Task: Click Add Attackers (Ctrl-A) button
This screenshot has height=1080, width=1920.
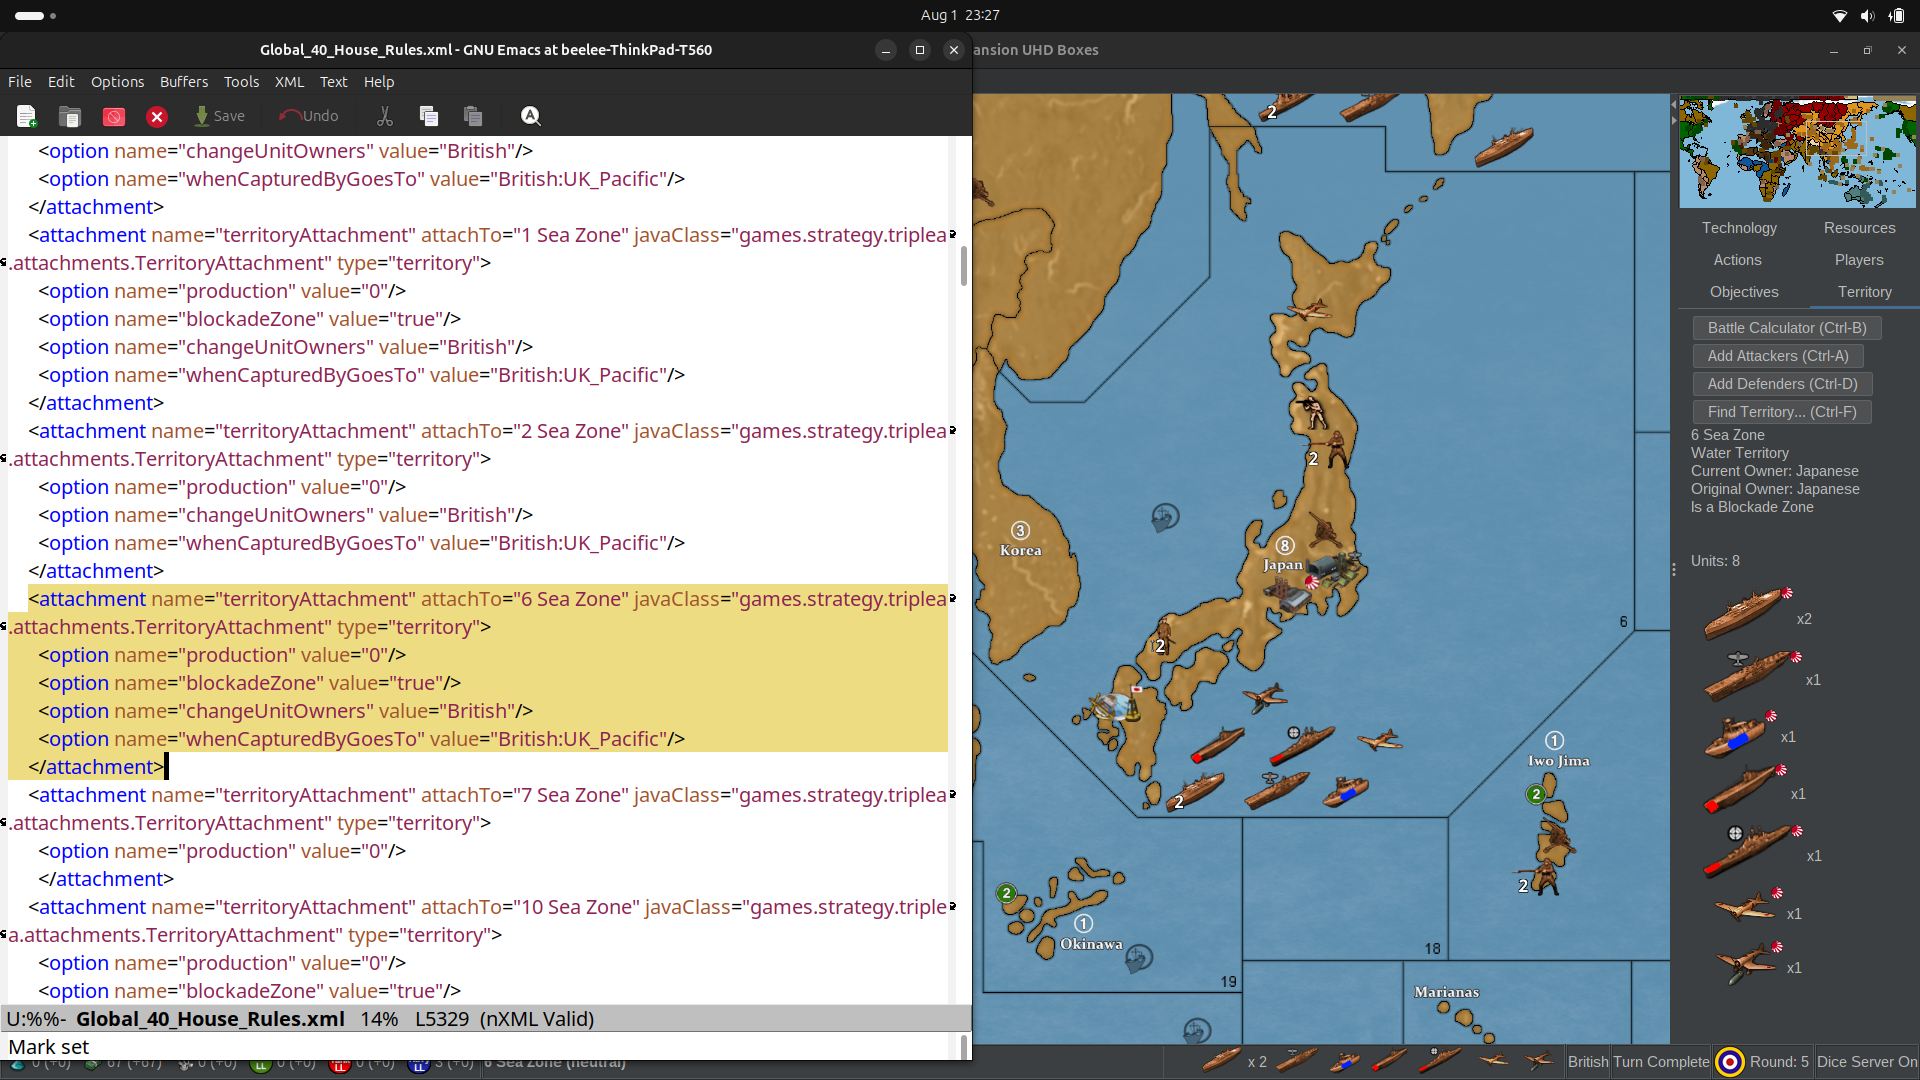Action: 1778,356
